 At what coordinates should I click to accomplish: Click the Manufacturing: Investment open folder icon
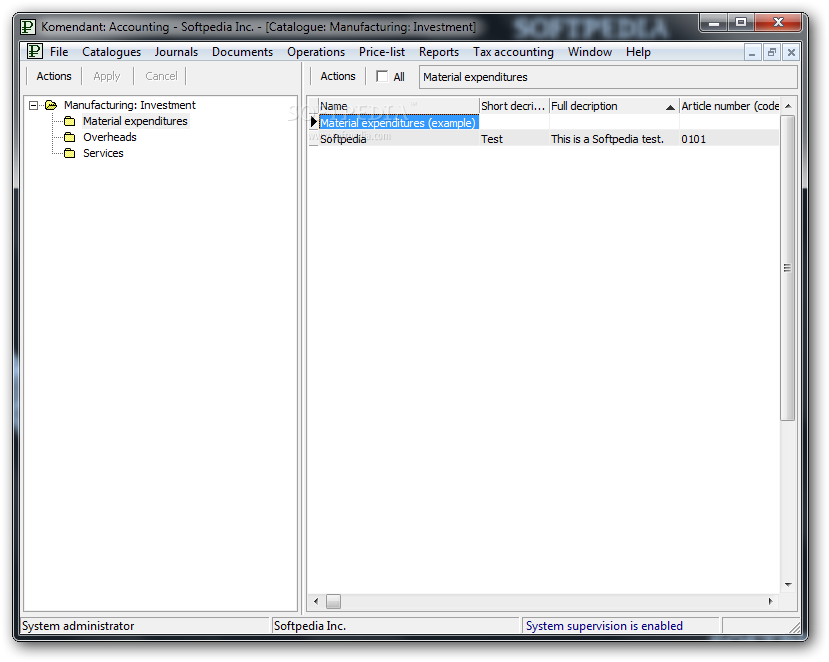click(51, 105)
